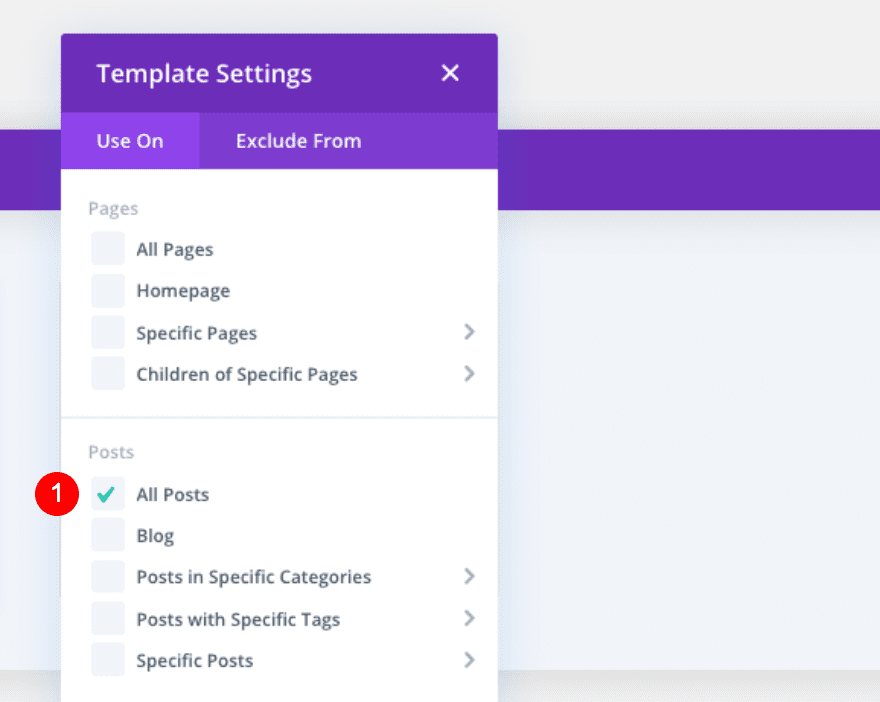Viewport: 880px width, 702px height.
Task: Open the Exclude From tab
Action: click(x=298, y=141)
